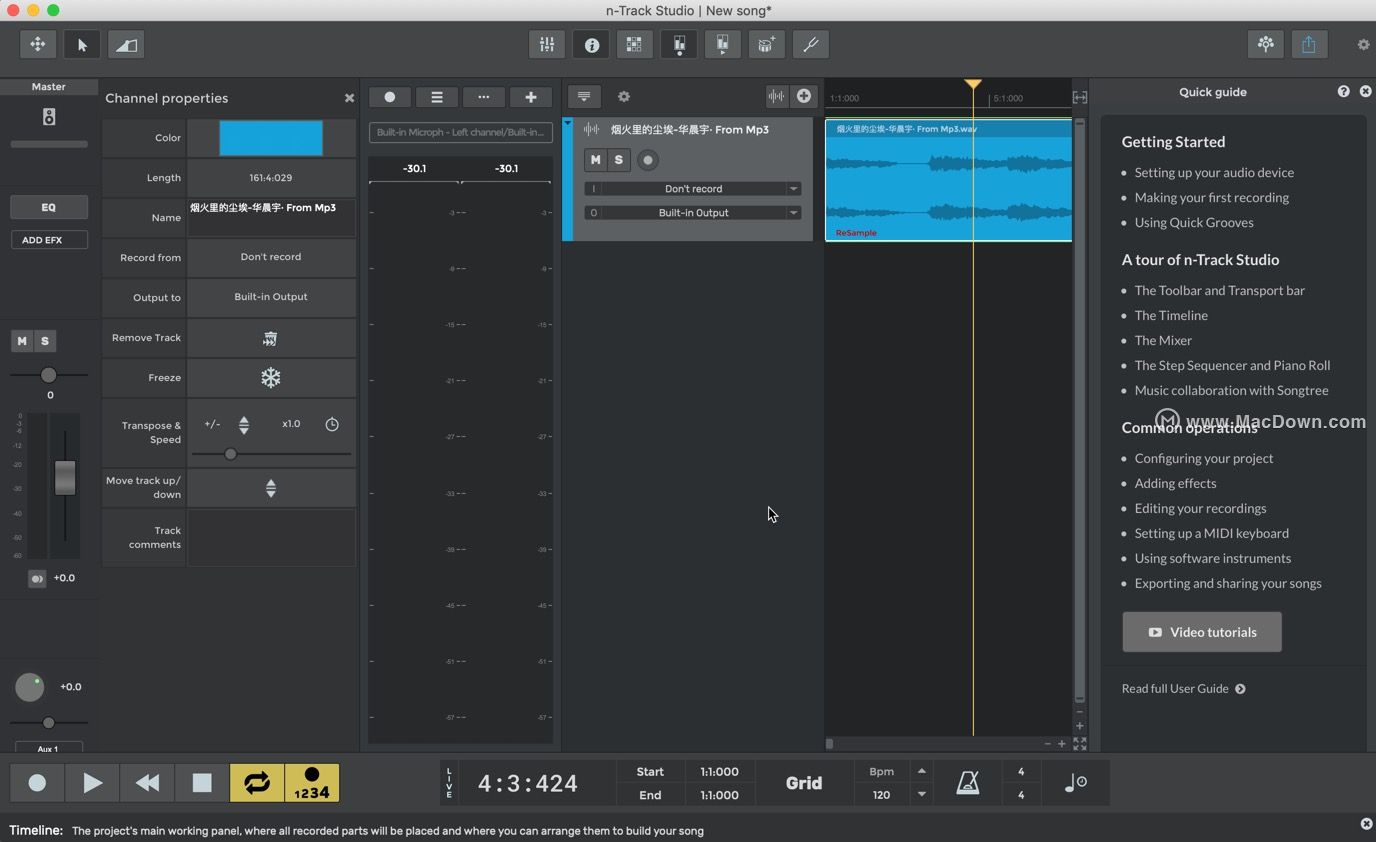Open Output to option in Channel properties
Image resolution: width=1376 pixels, height=842 pixels.
click(271, 297)
